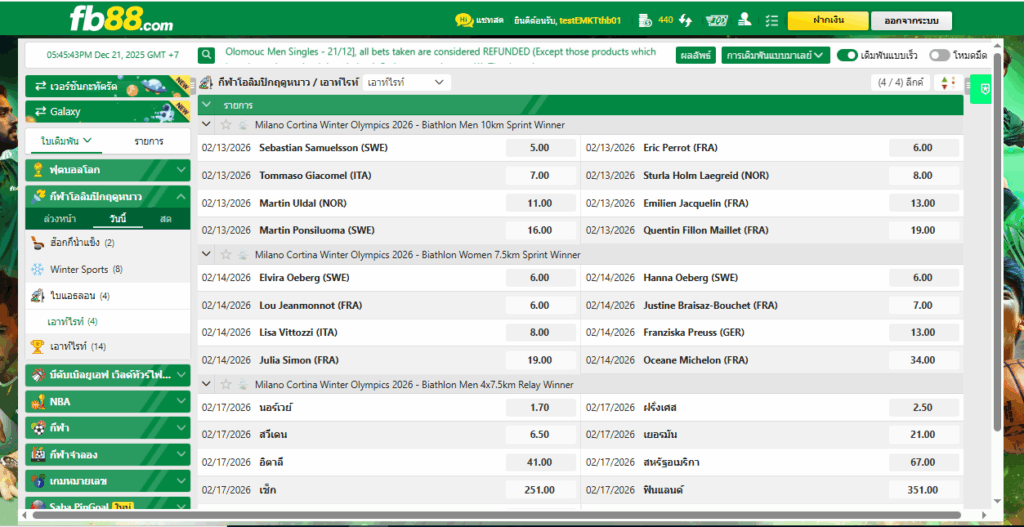Open the เวอร์ชันกะทัดรัด compact version banner

tap(108, 86)
